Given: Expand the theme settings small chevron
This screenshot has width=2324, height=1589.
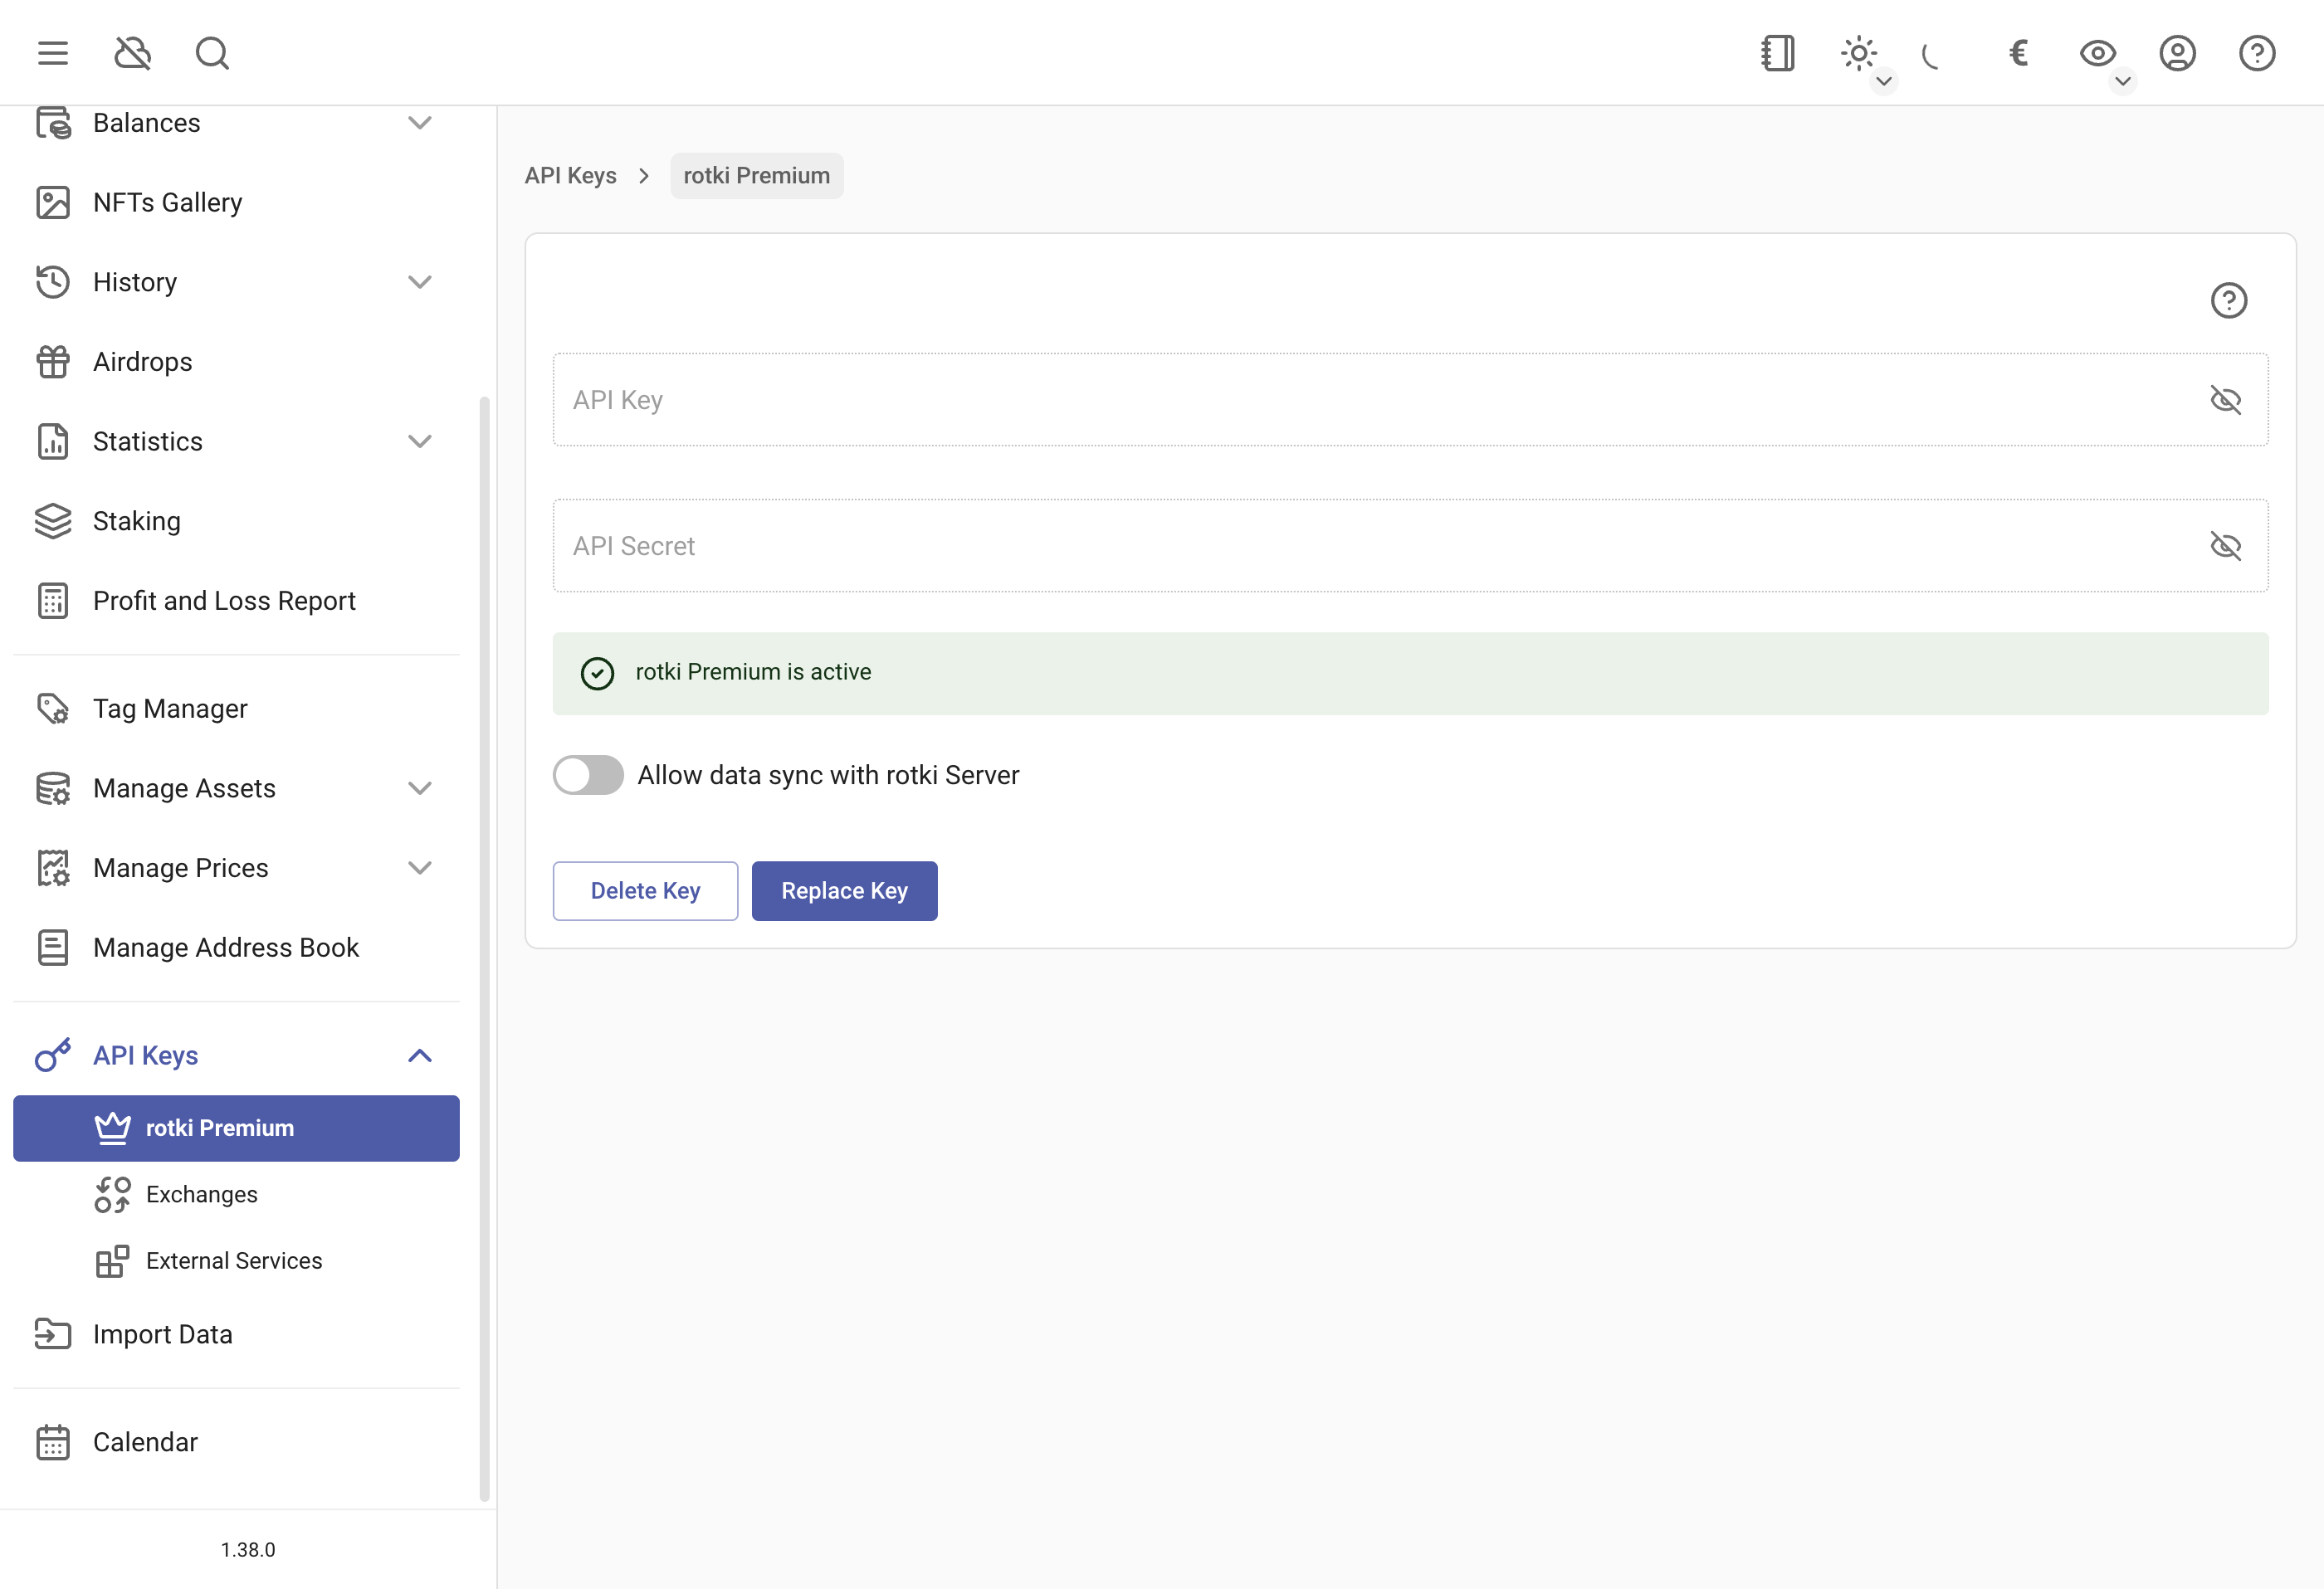Looking at the screenshot, I should (1884, 81).
